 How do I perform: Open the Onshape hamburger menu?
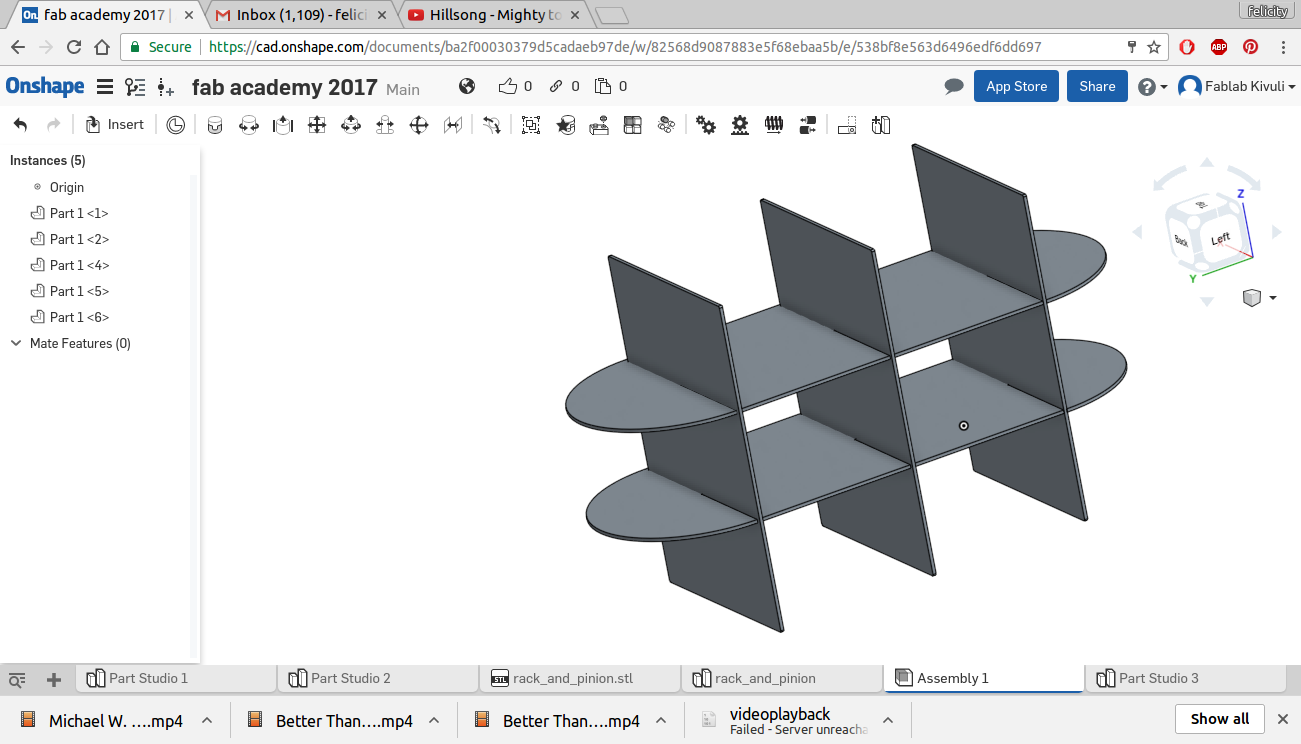pos(104,87)
